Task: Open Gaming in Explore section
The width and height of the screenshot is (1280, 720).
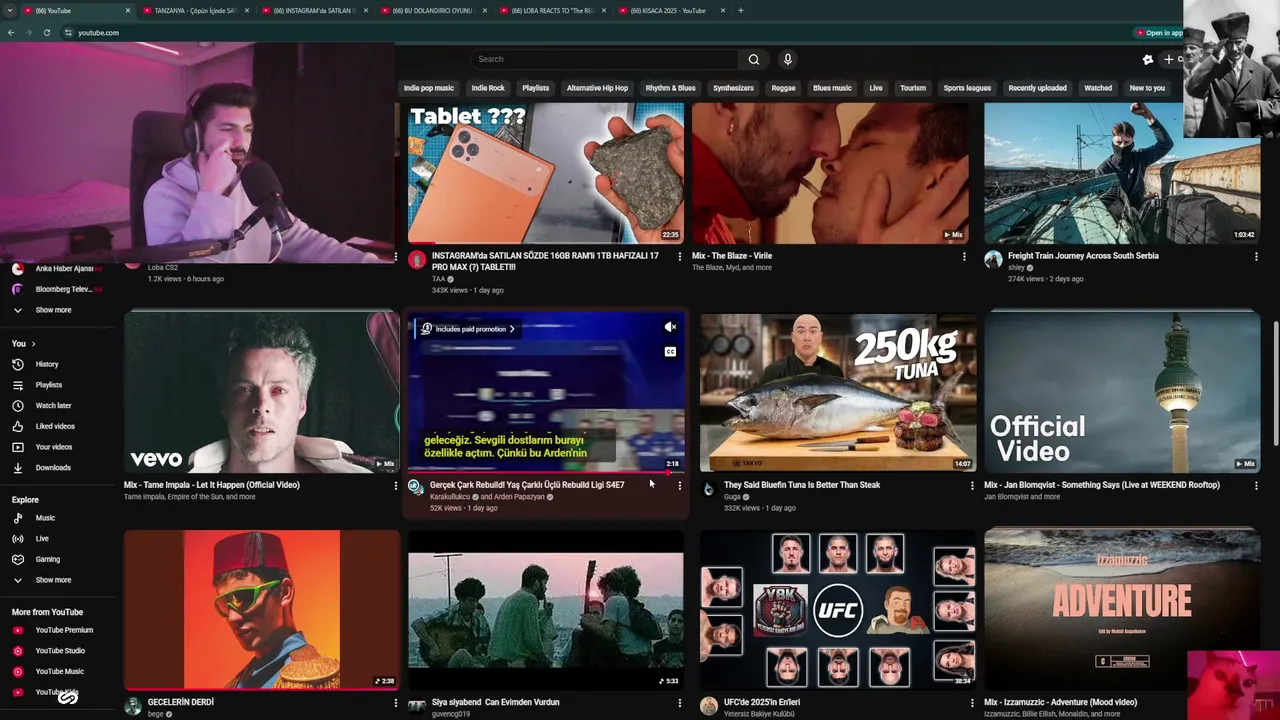Action: click(48, 559)
